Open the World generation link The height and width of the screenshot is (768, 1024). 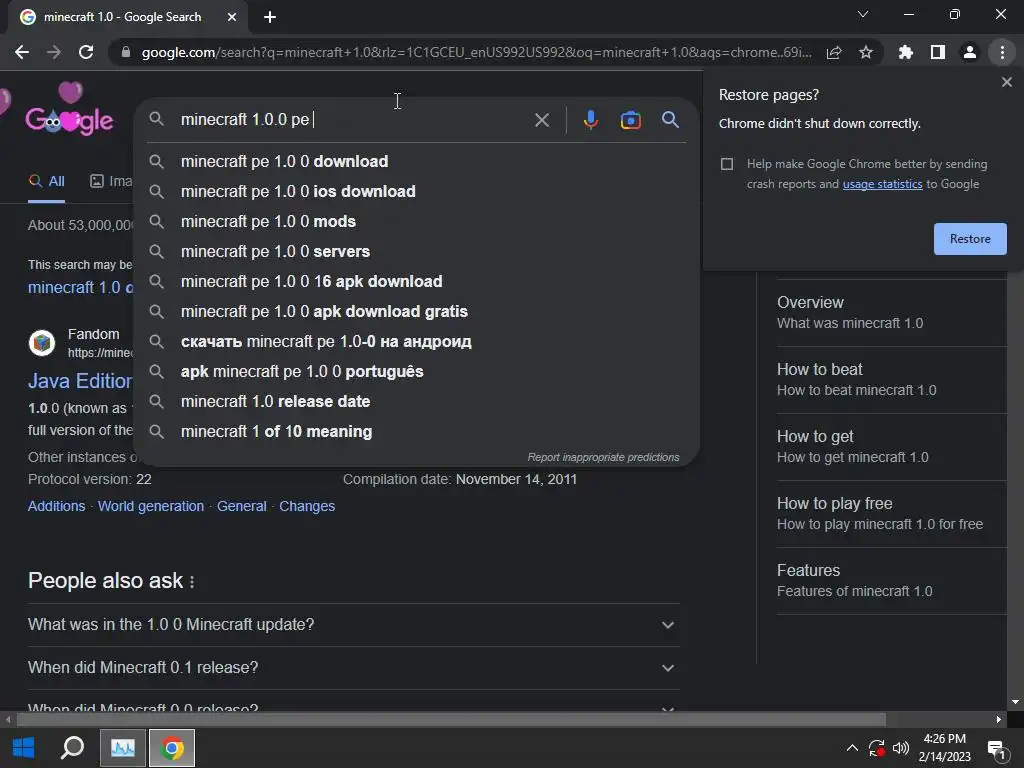[x=151, y=506]
